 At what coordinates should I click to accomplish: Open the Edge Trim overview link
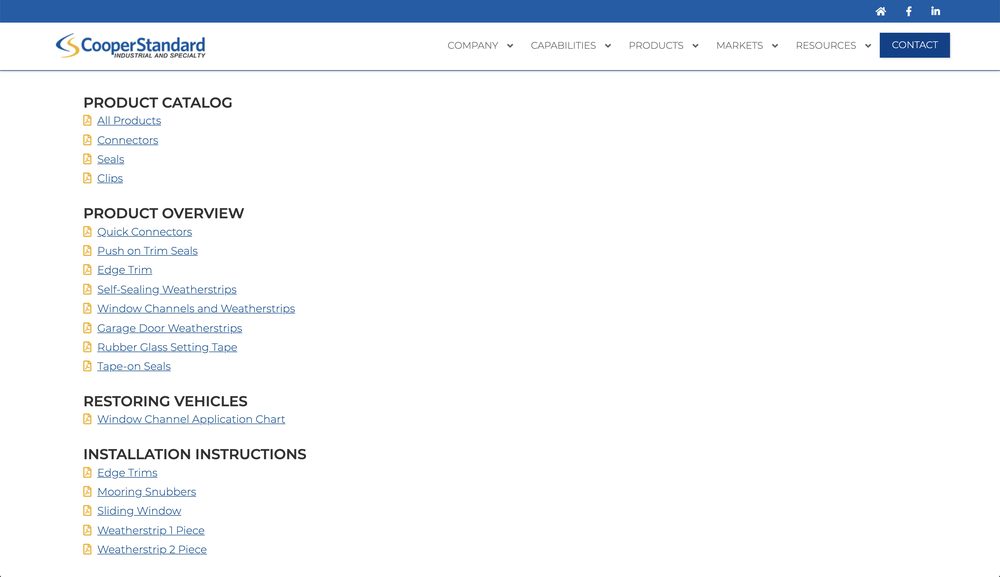pos(124,270)
